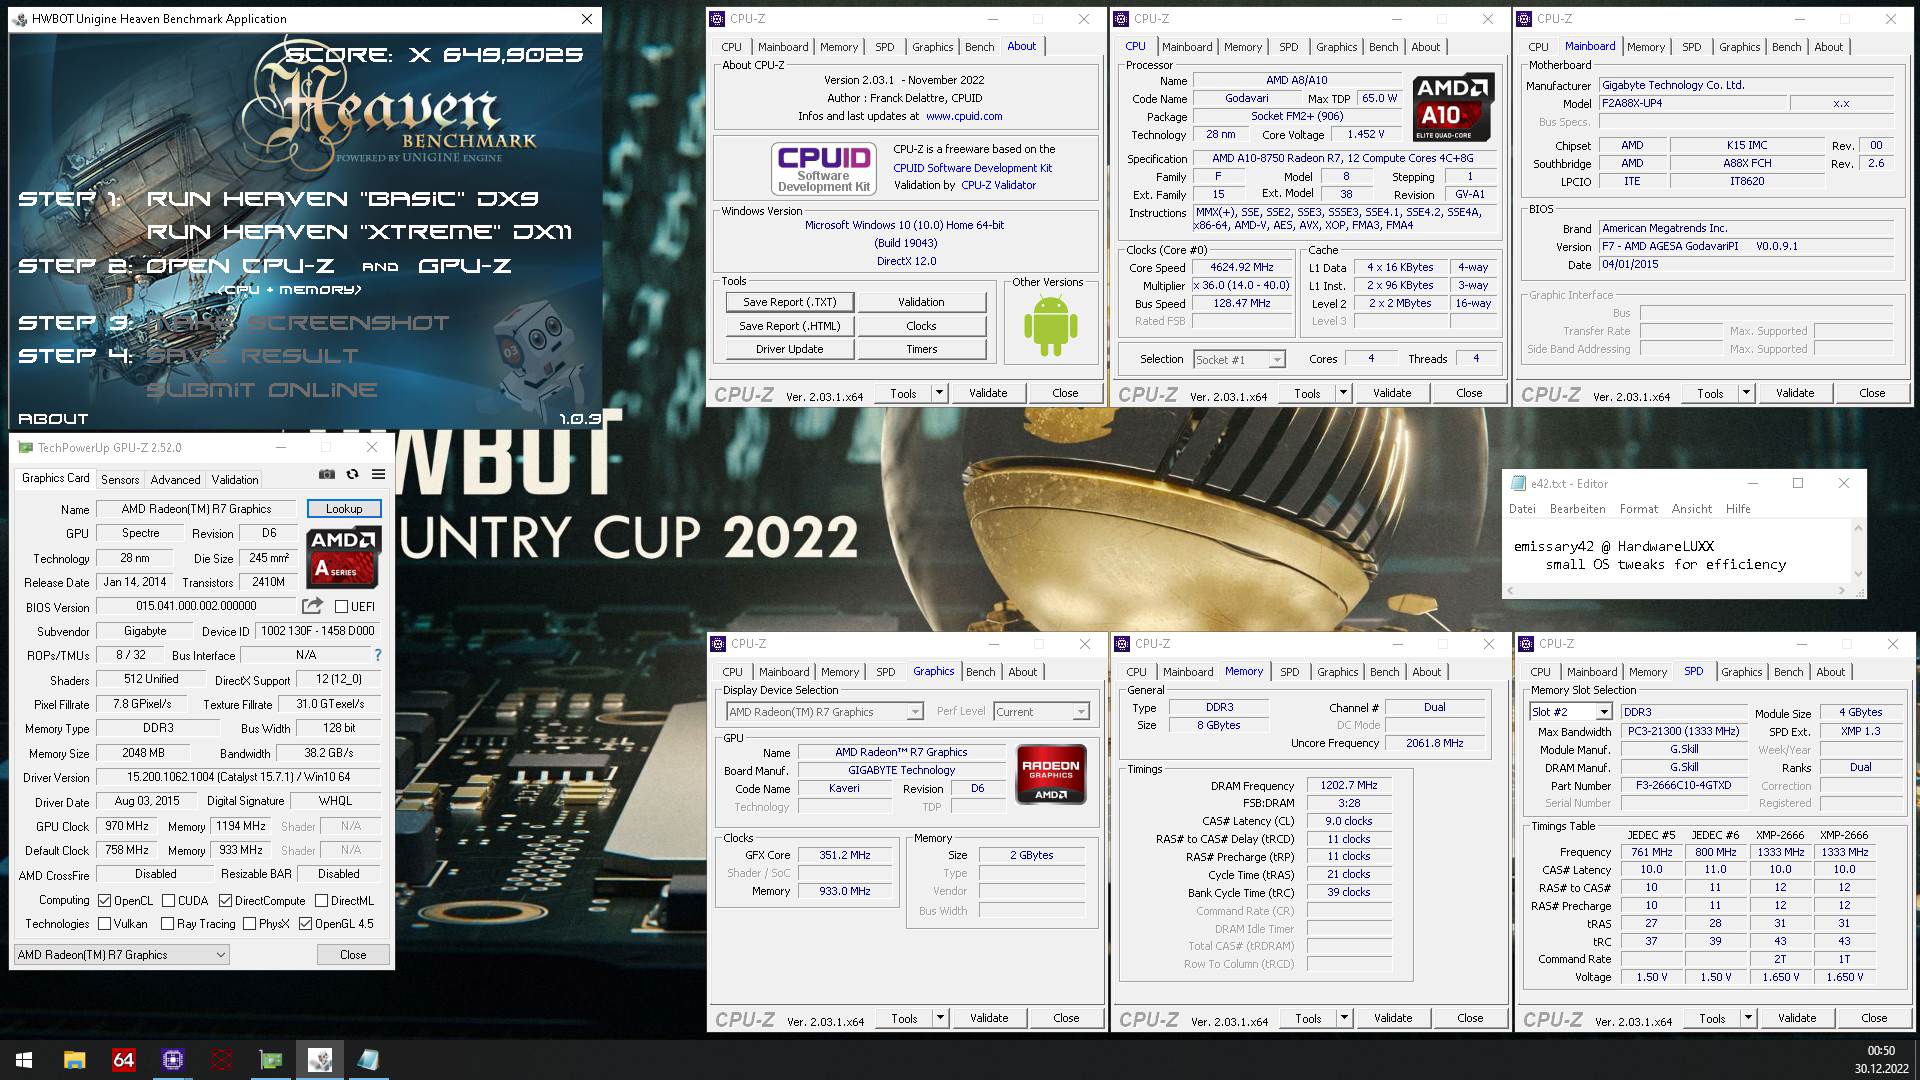Screen dimensions: 1920x1080
Task: Click the green Android icon under Other Versions
Action: click(1050, 326)
